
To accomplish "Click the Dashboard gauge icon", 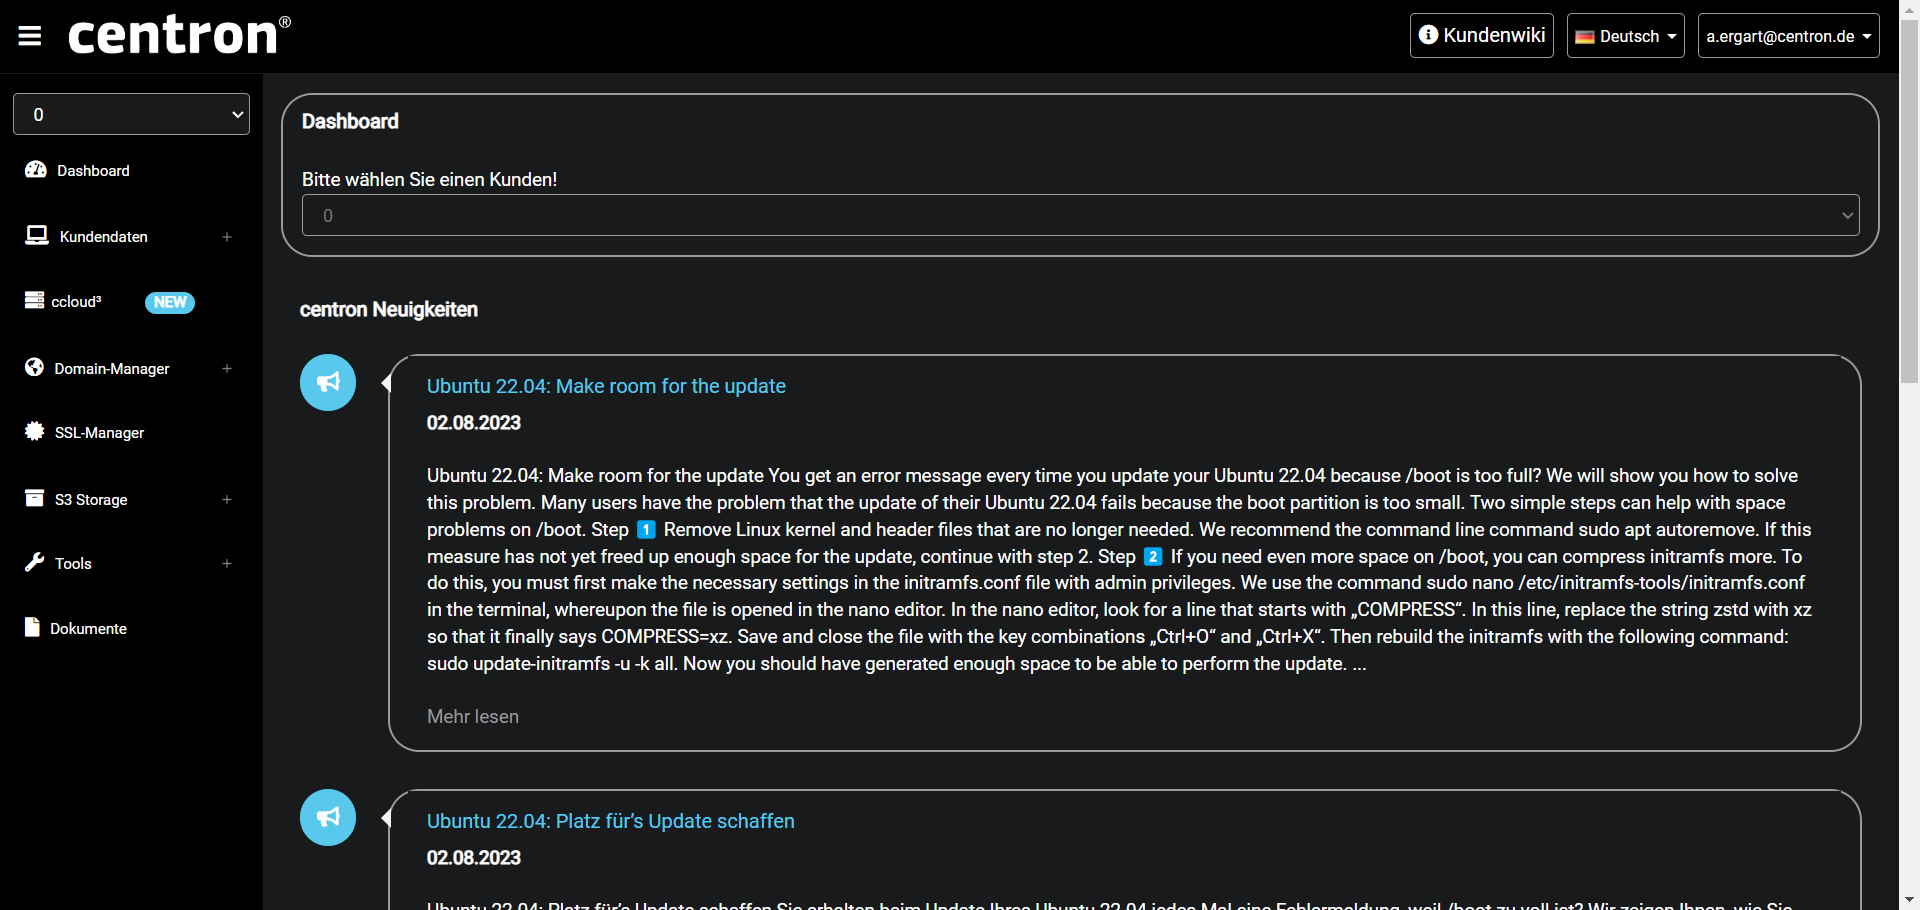I will tap(36, 170).
